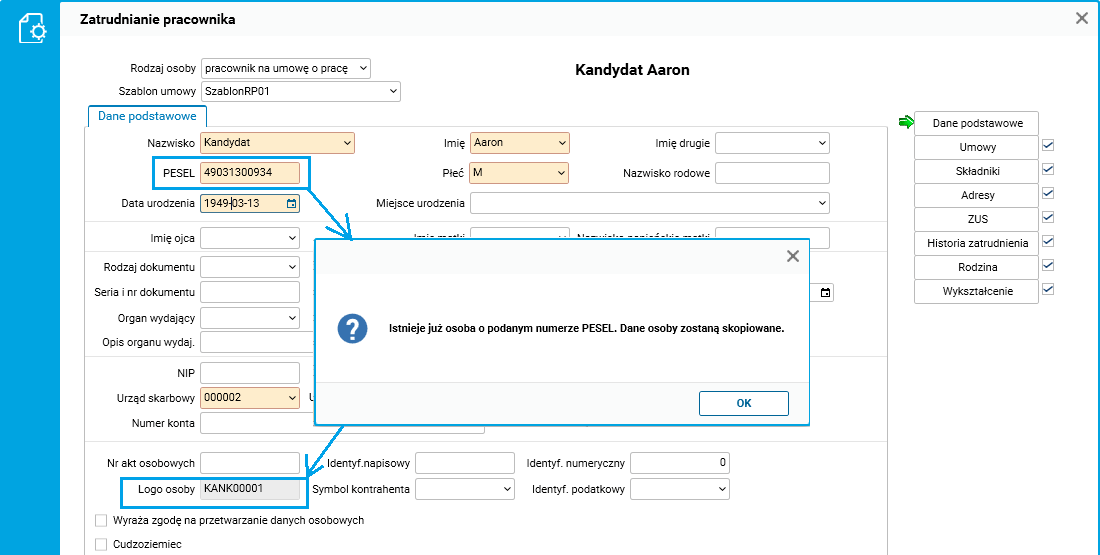Open calendar picker in Data urodzenia field
Screen dimensions: 1100x555
click(292, 203)
